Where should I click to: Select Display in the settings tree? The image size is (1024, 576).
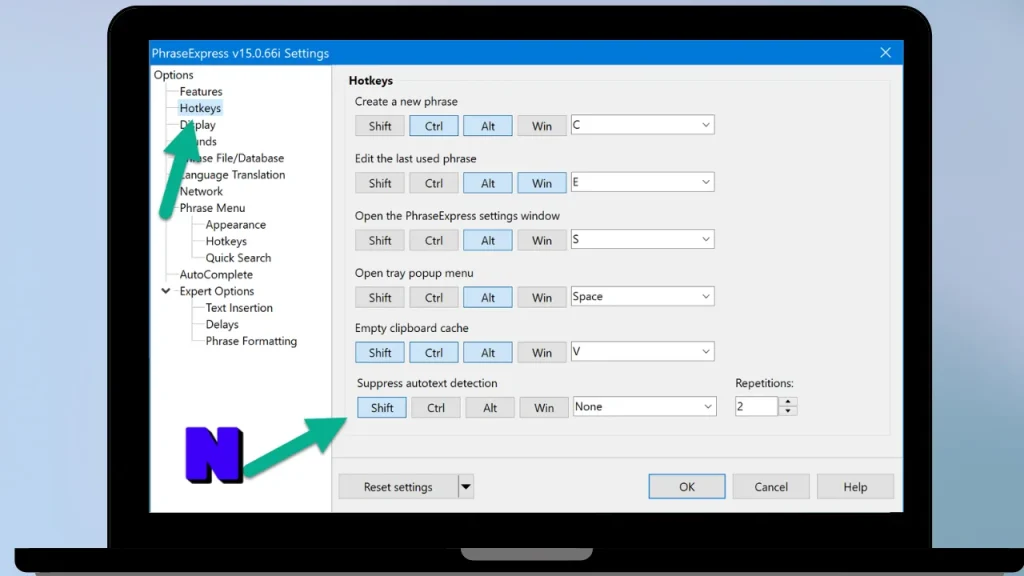click(x=197, y=125)
